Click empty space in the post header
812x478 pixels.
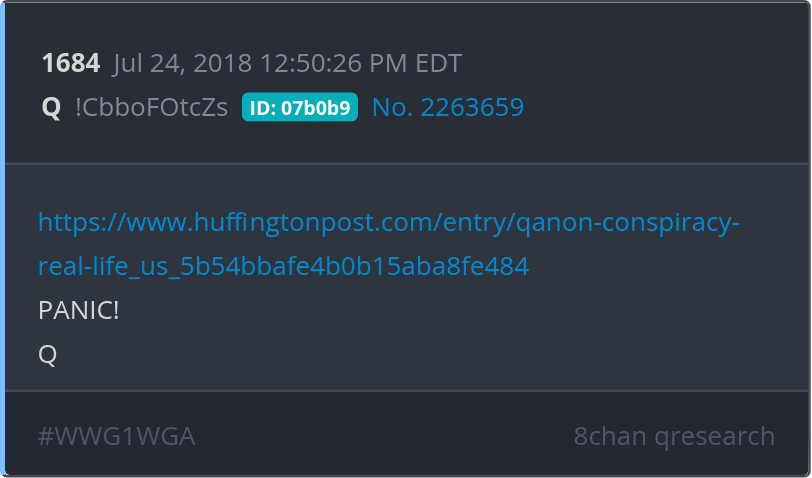(650, 85)
